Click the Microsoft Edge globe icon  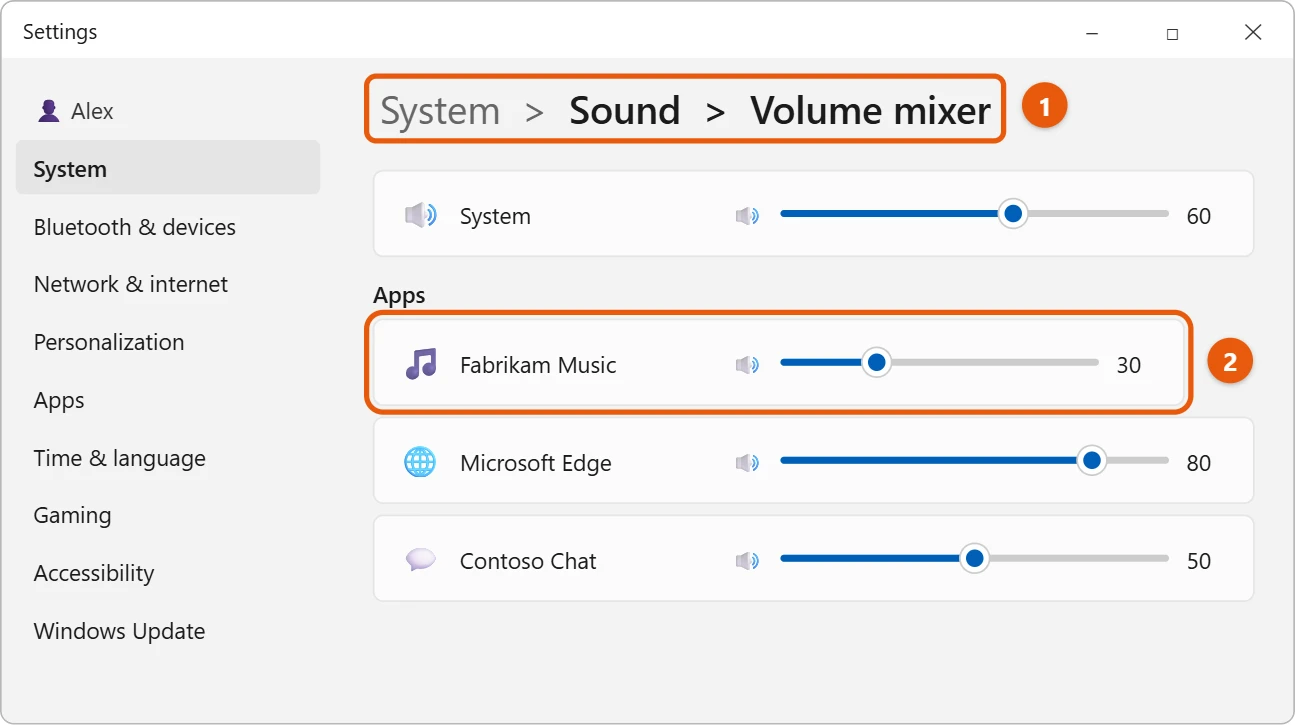[421, 462]
